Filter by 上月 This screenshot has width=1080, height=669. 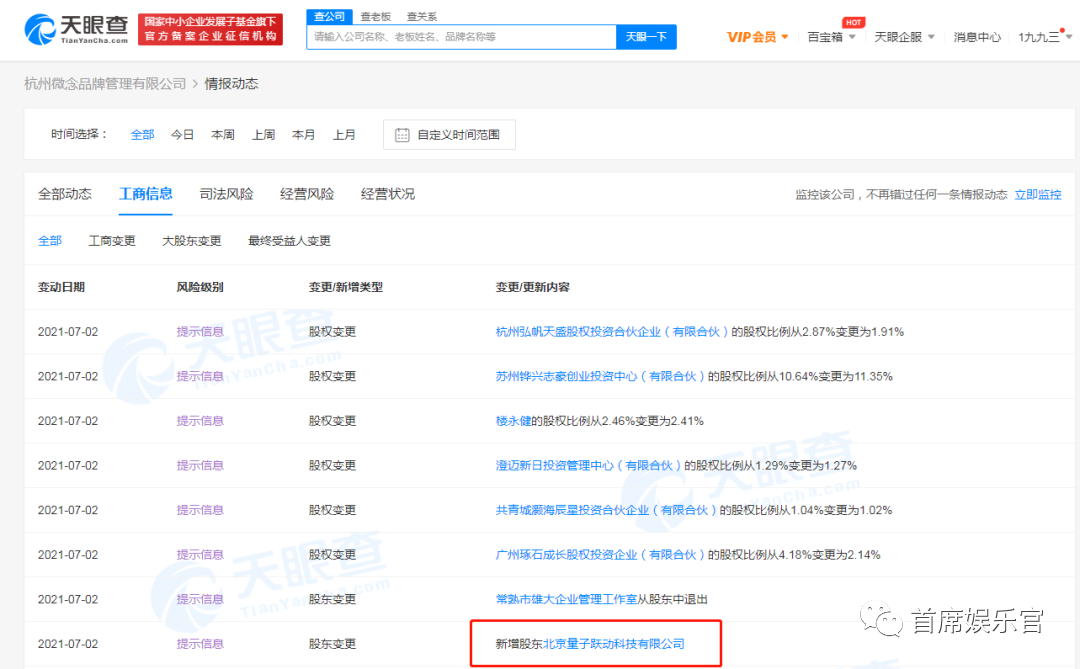344,135
